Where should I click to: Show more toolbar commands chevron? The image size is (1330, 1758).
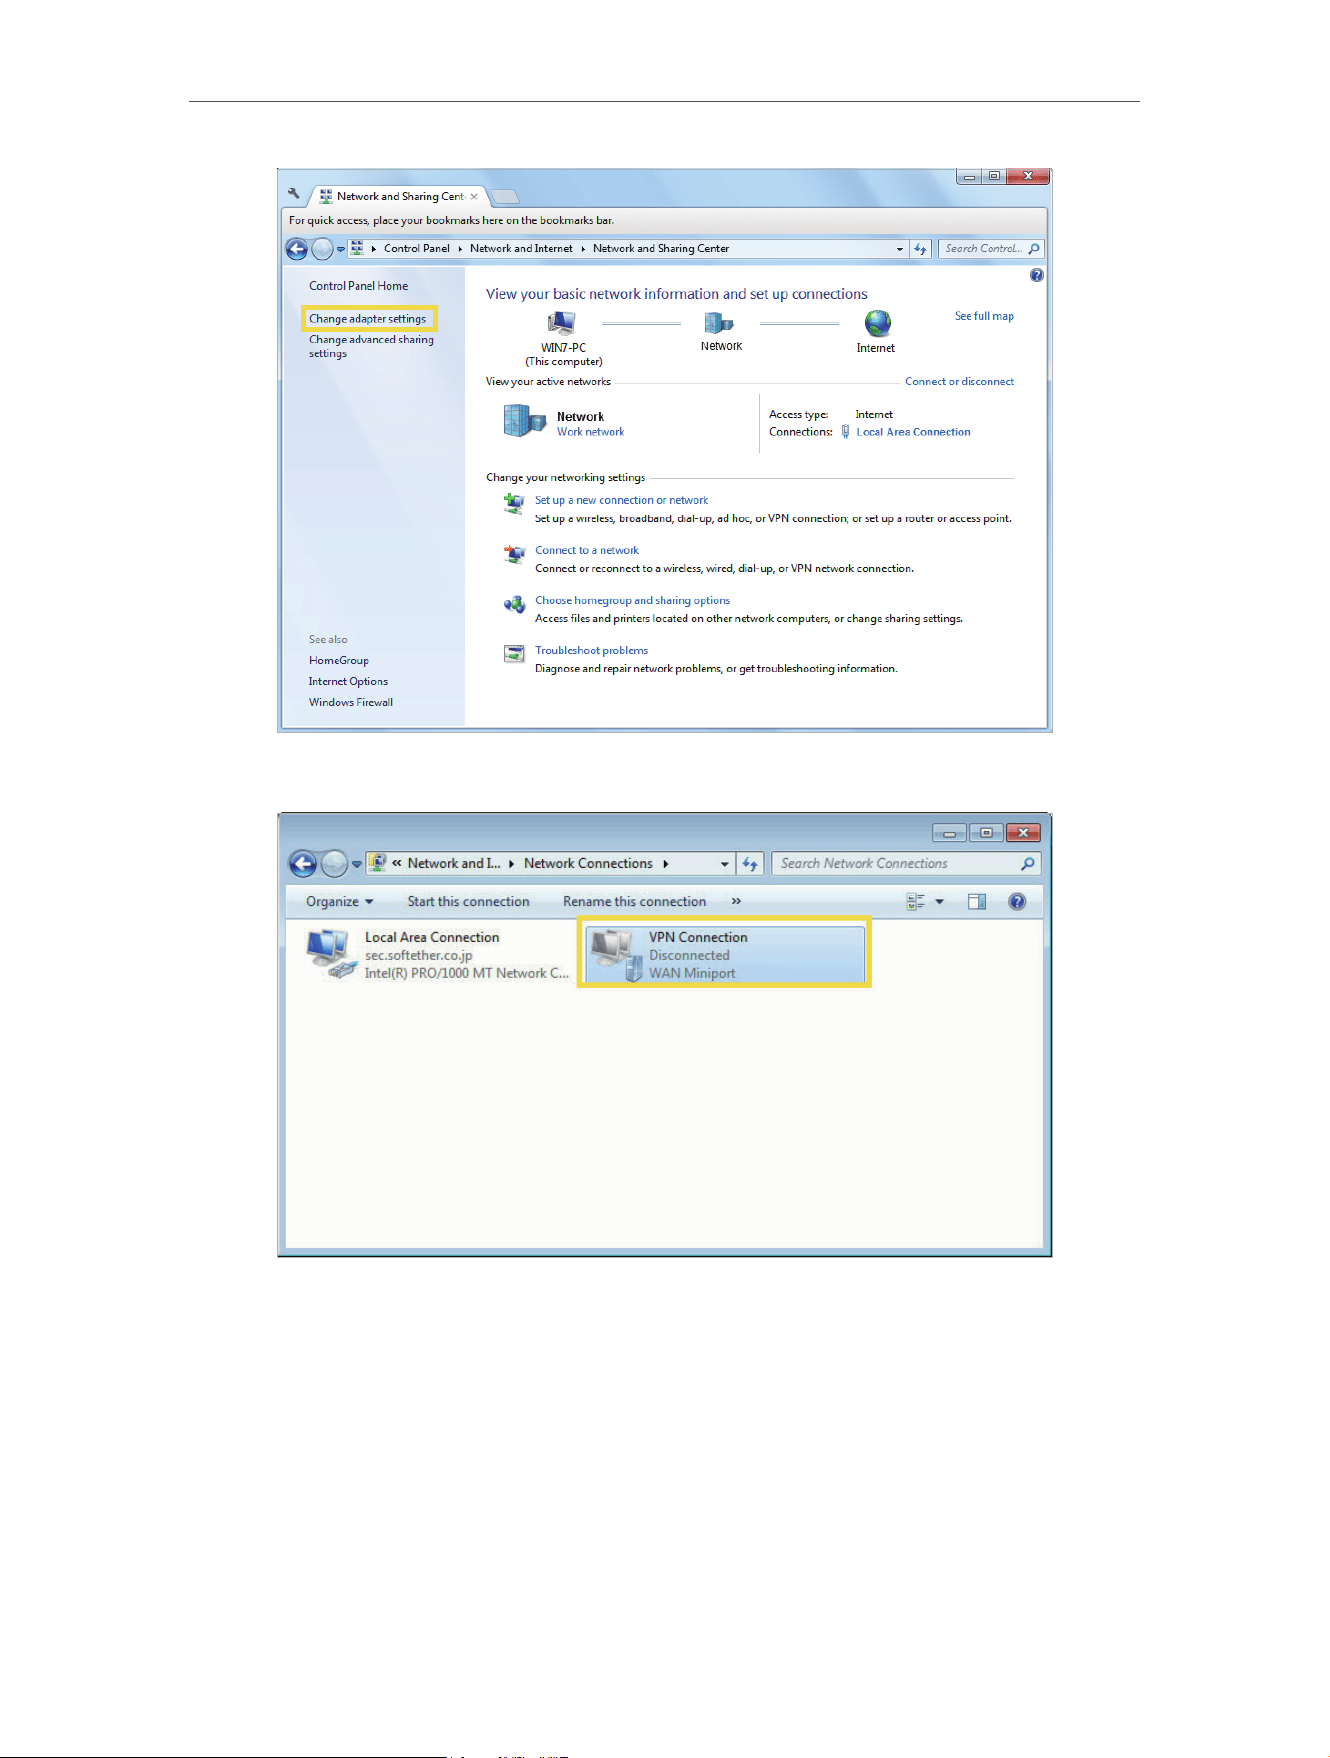tap(736, 902)
